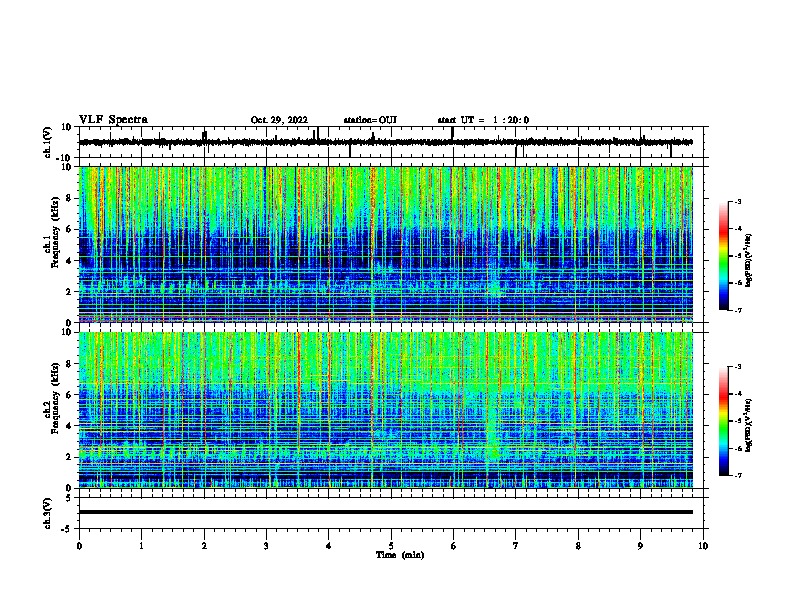Click the "ch.3(V)" axis label
The height and width of the screenshot is (612, 792).
pyautogui.click(x=48, y=513)
